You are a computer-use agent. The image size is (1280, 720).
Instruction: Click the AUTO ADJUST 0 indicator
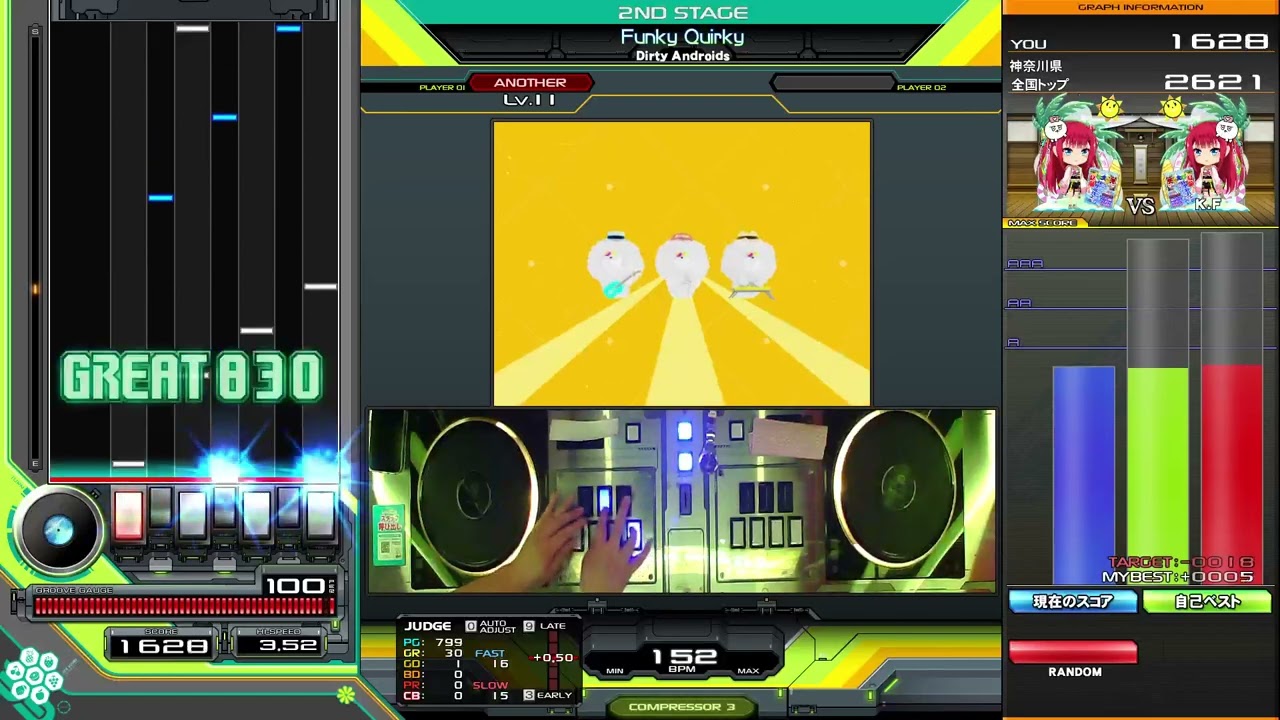pyautogui.click(x=491, y=626)
